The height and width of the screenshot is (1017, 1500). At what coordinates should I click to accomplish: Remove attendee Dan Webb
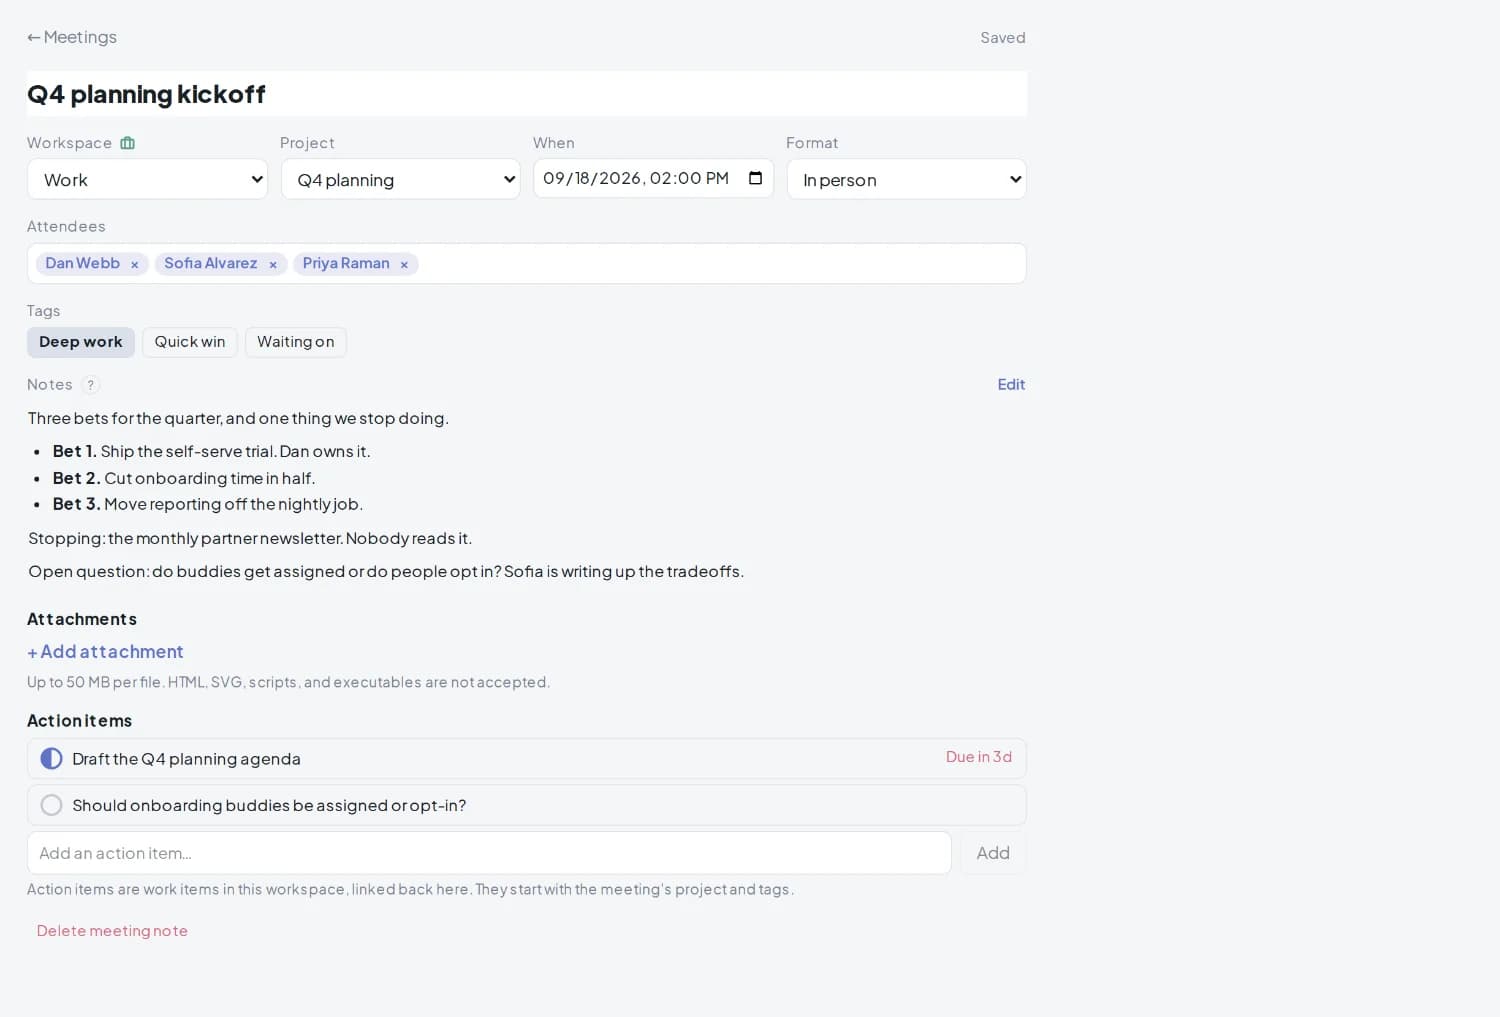[134, 264]
